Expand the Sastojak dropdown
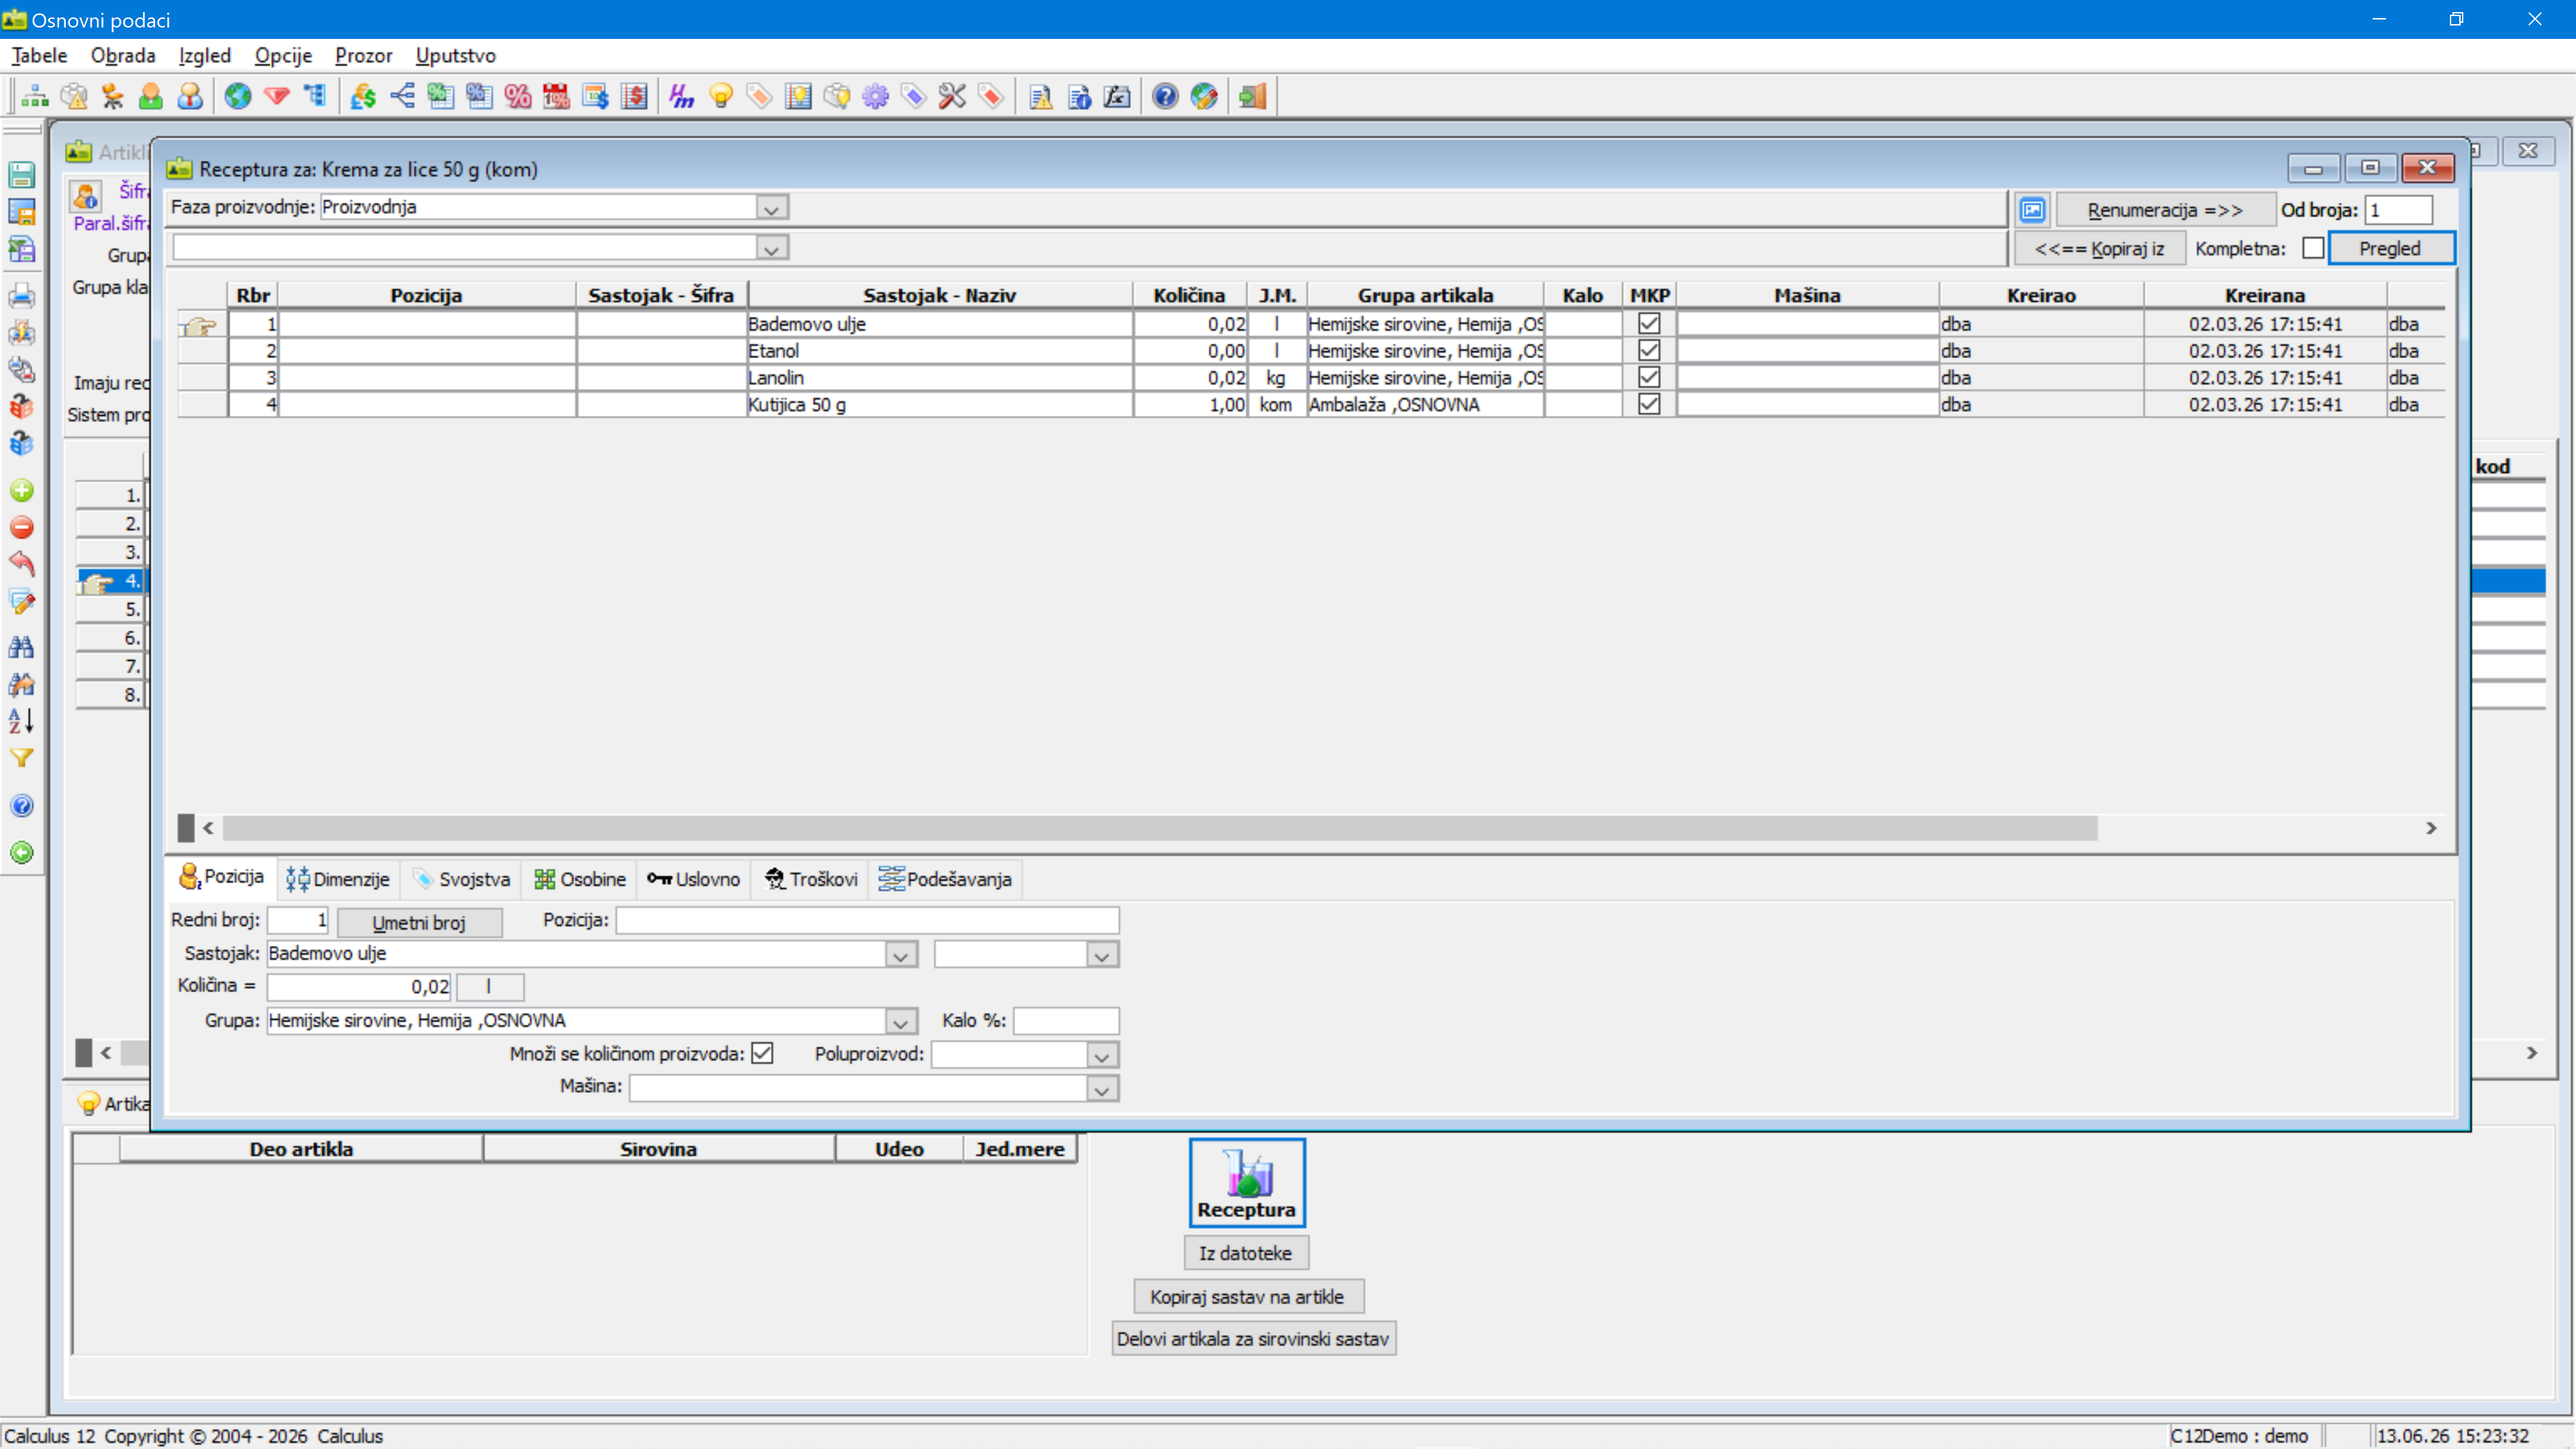 (x=900, y=955)
